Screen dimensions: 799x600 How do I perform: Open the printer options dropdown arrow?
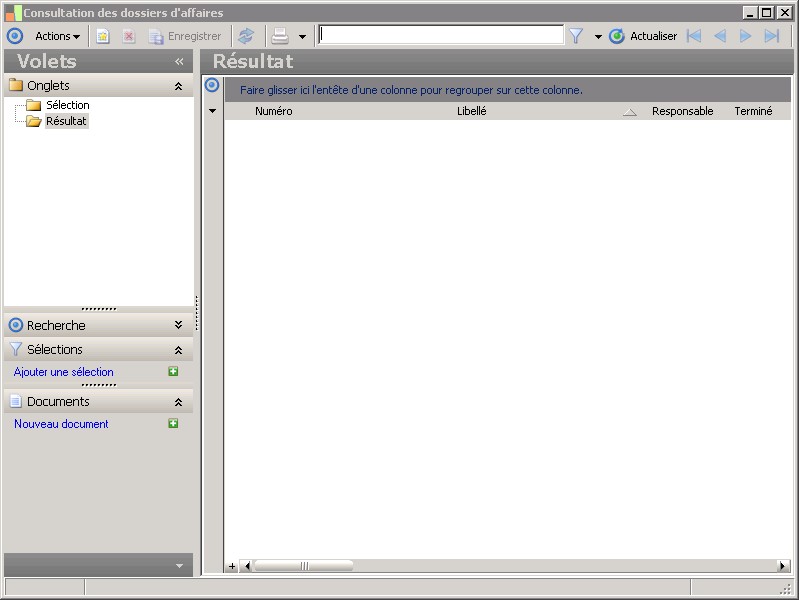tap(302, 37)
